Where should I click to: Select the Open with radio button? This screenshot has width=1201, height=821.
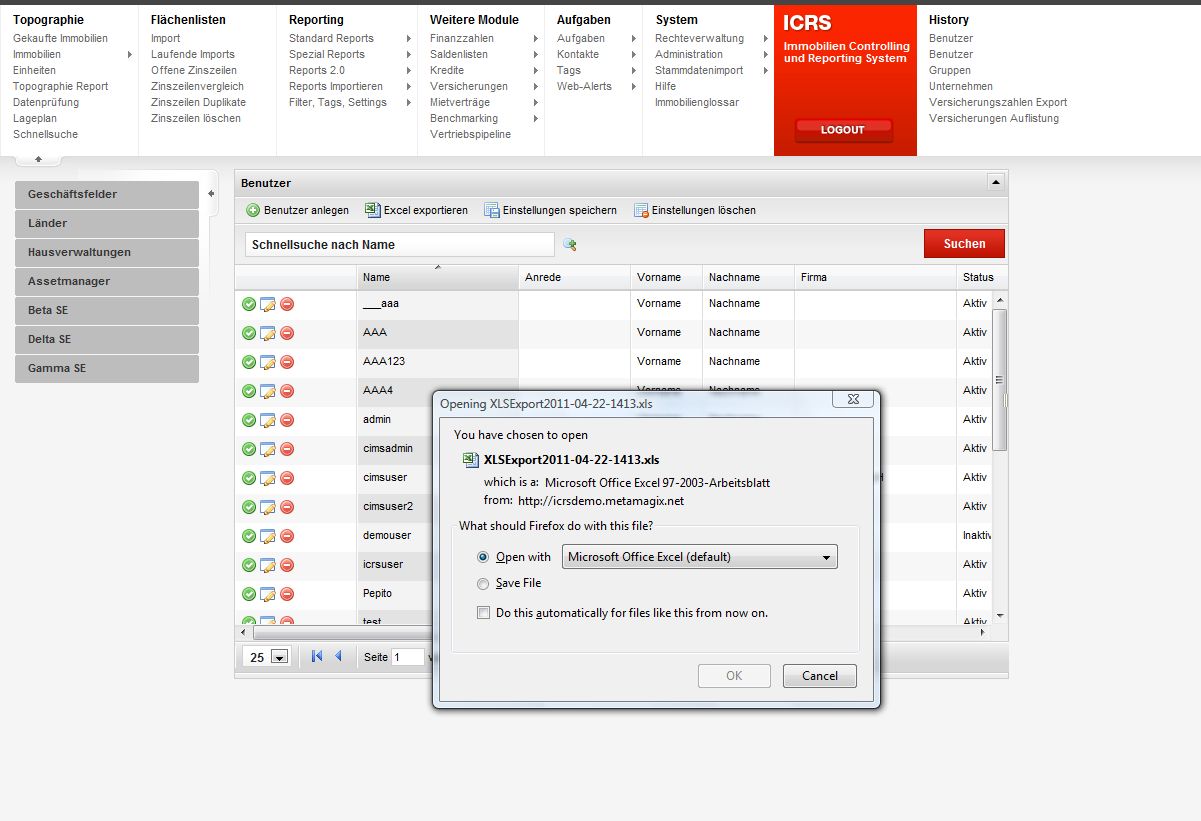pos(483,557)
